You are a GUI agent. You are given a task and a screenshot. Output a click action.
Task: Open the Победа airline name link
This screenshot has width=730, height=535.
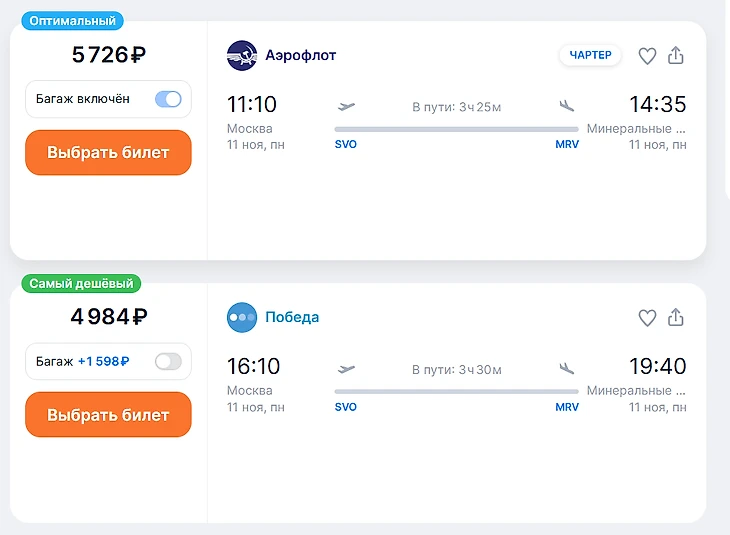292,317
